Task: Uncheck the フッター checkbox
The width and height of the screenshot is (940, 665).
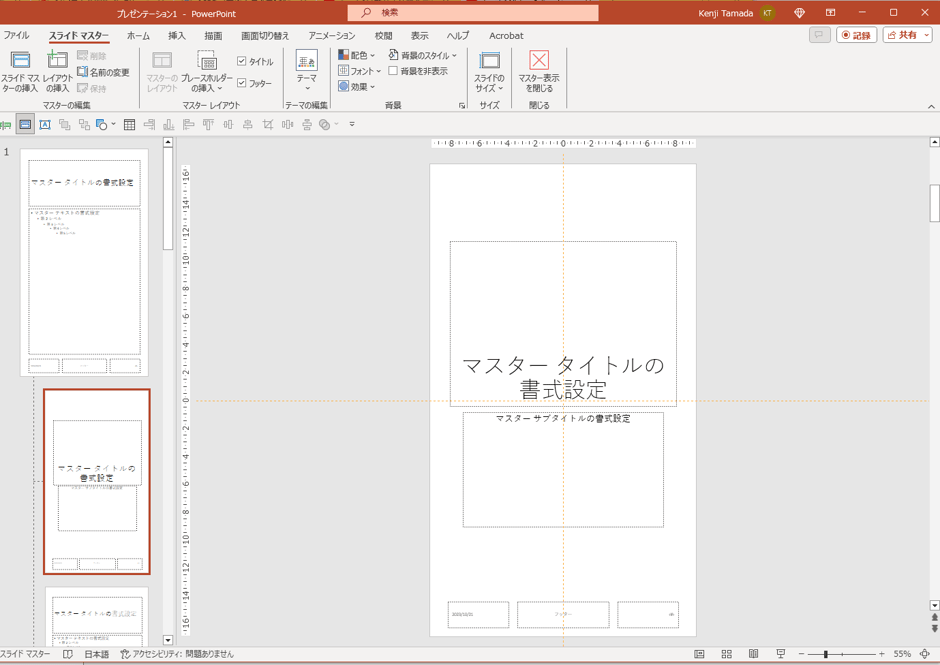Action: 242,83
